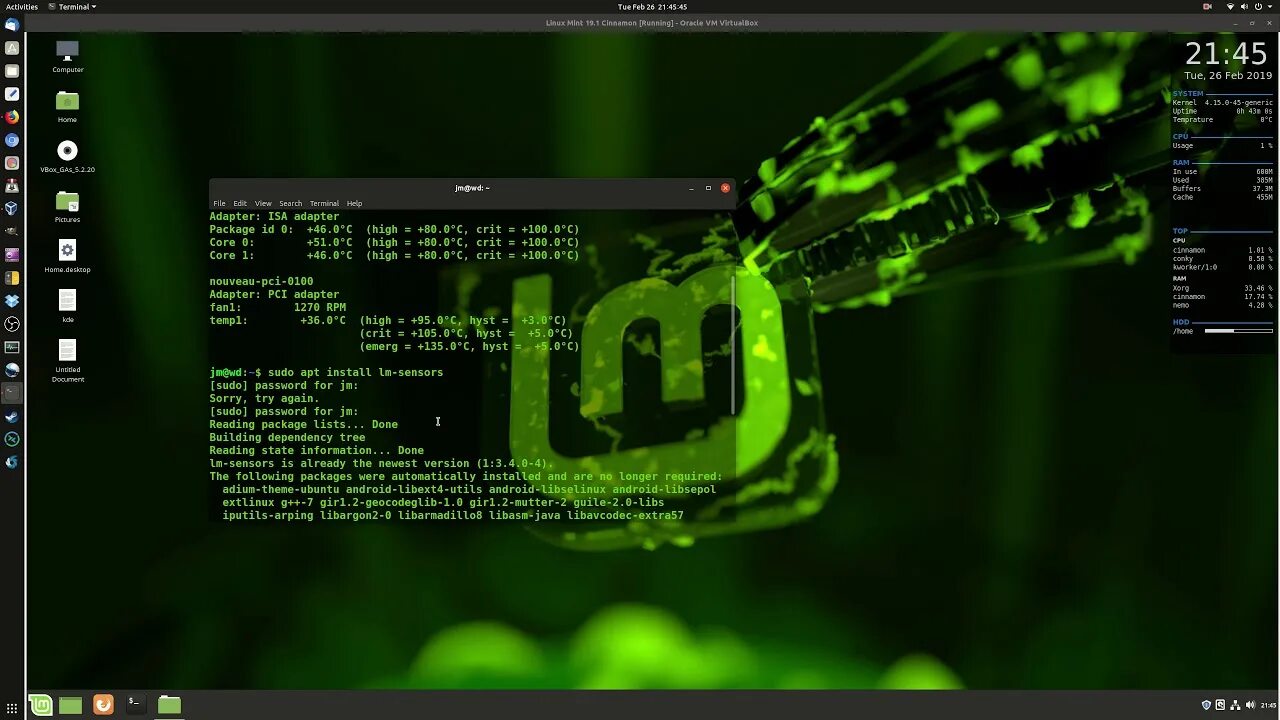Click the /home disk usage bar
The height and width of the screenshot is (720, 1280).
[x=1238, y=331]
